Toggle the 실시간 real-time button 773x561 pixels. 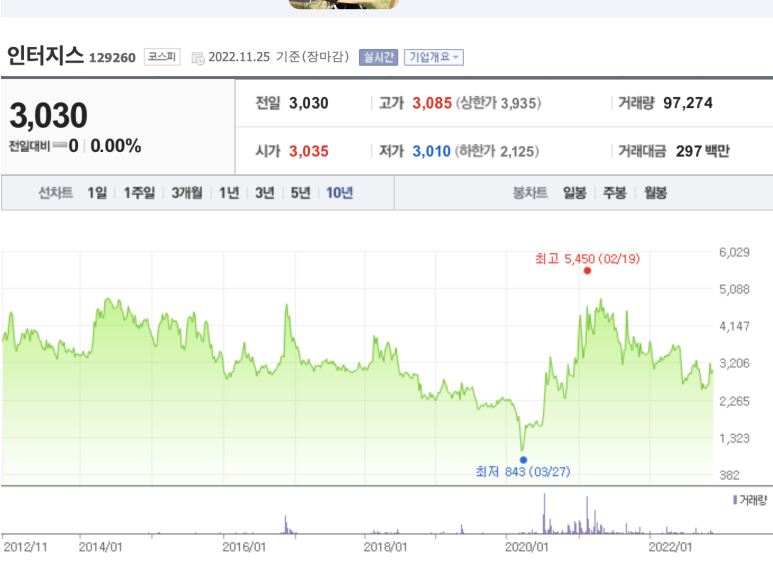click(378, 57)
